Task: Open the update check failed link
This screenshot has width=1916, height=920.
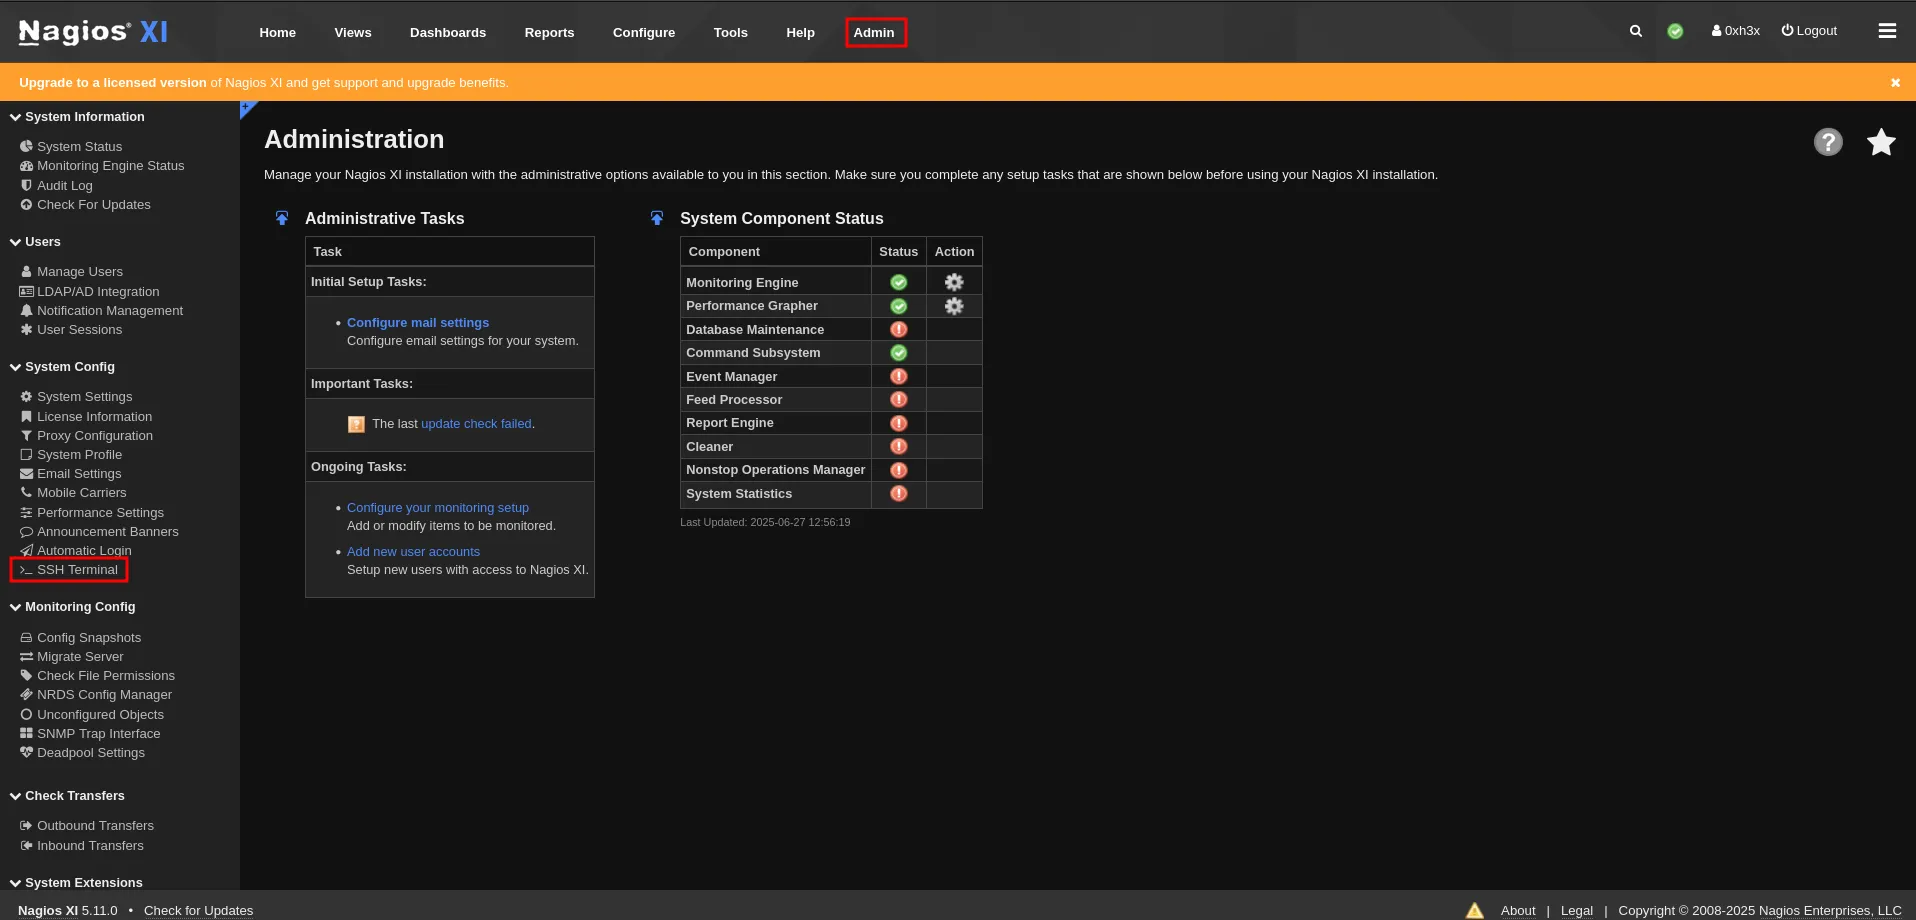Action: [476, 424]
